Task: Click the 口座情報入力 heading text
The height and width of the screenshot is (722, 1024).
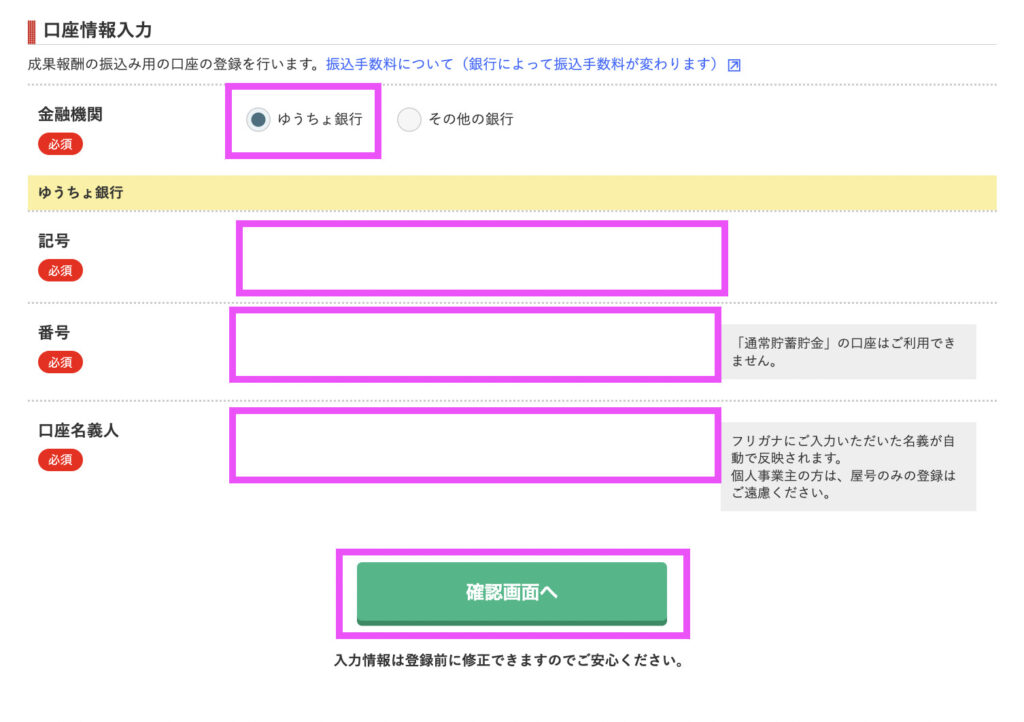Action: [97, 30]
